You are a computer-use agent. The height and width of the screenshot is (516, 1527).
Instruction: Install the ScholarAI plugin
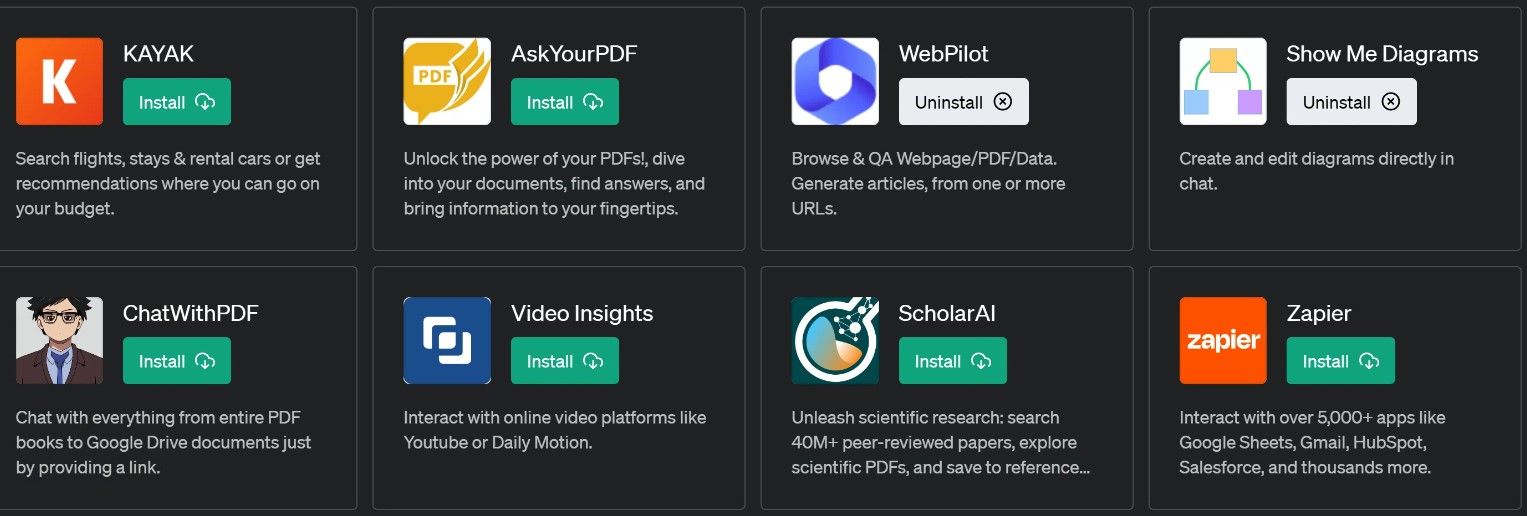(953, 361)
